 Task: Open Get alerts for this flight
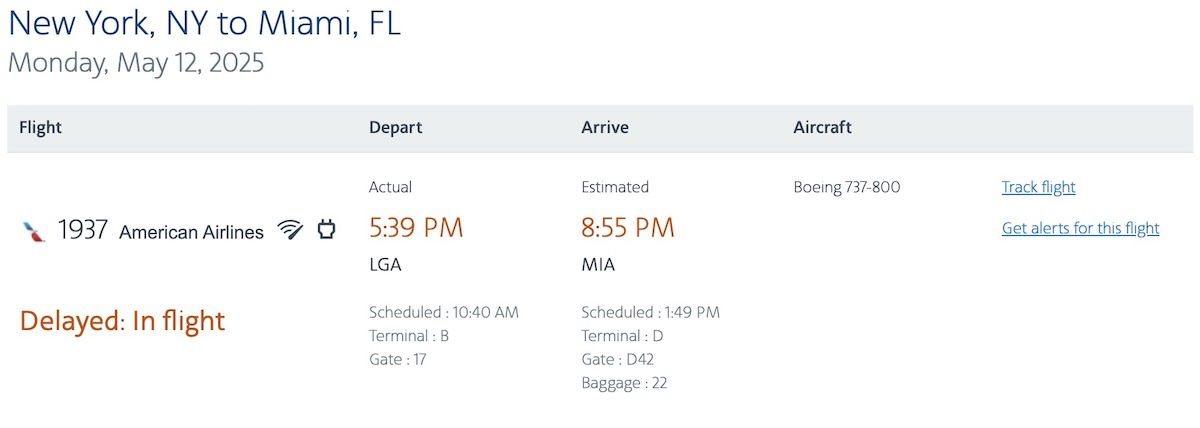1080,228
